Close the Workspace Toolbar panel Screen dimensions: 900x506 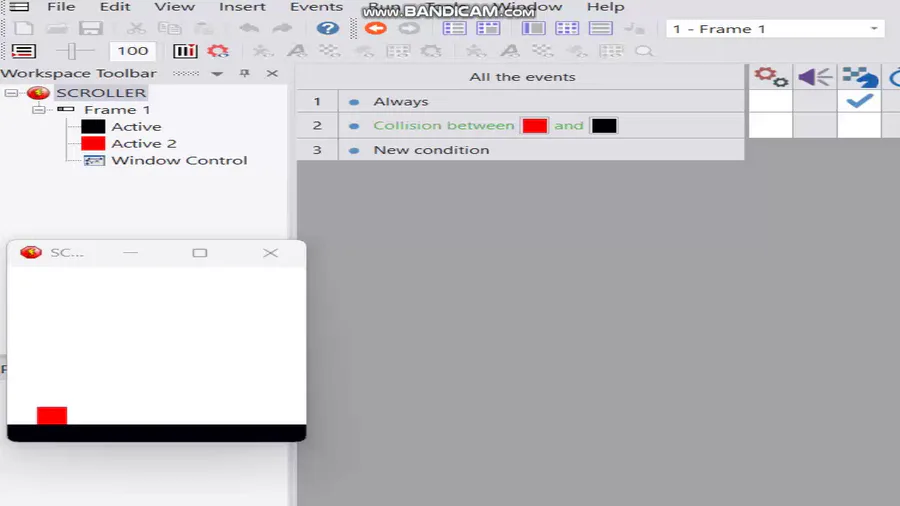(272, 73)
